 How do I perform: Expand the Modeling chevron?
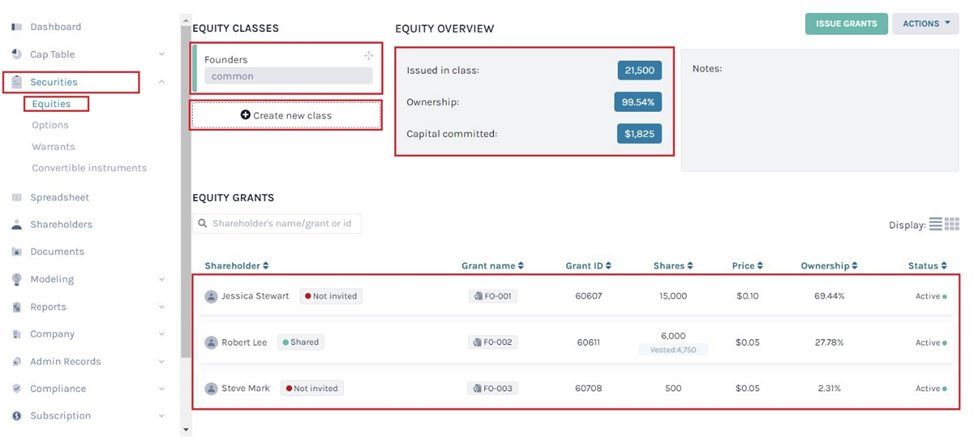point(162,280)
